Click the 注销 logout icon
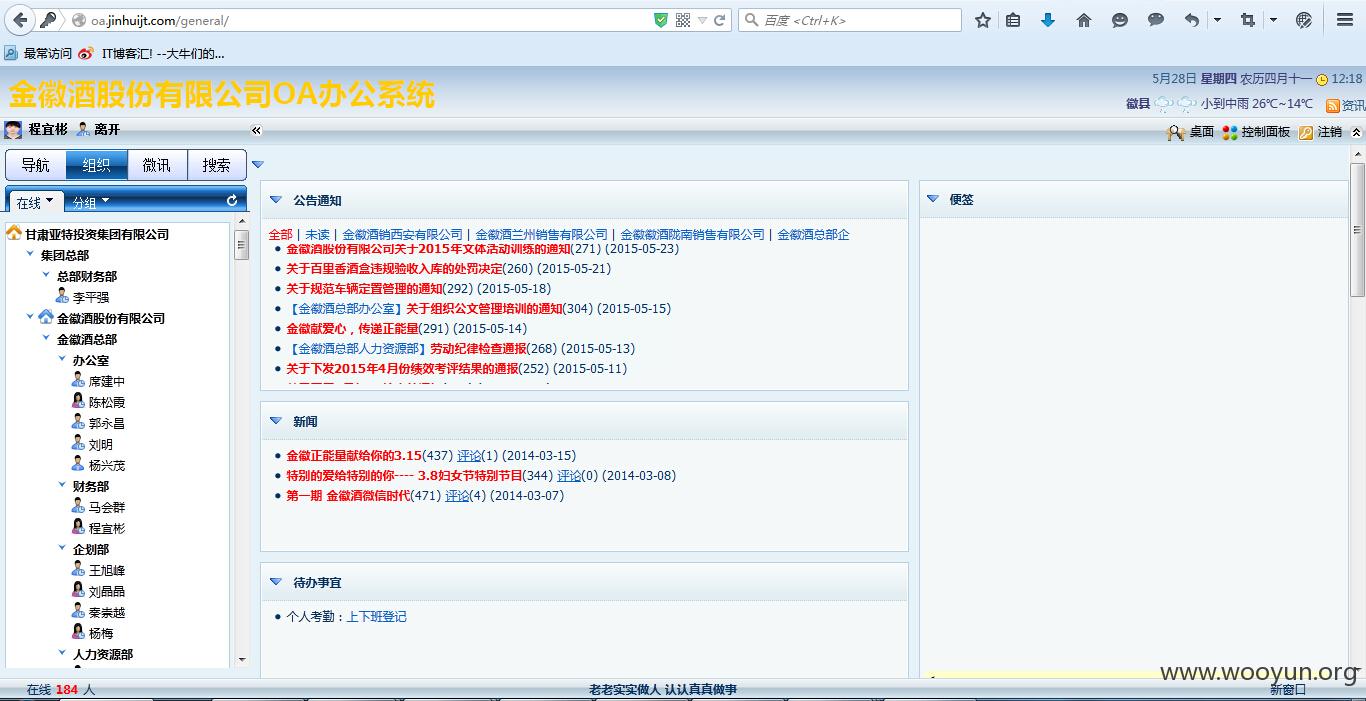The width and height of the screenshot is (1366, 701). click(1306, 132)
